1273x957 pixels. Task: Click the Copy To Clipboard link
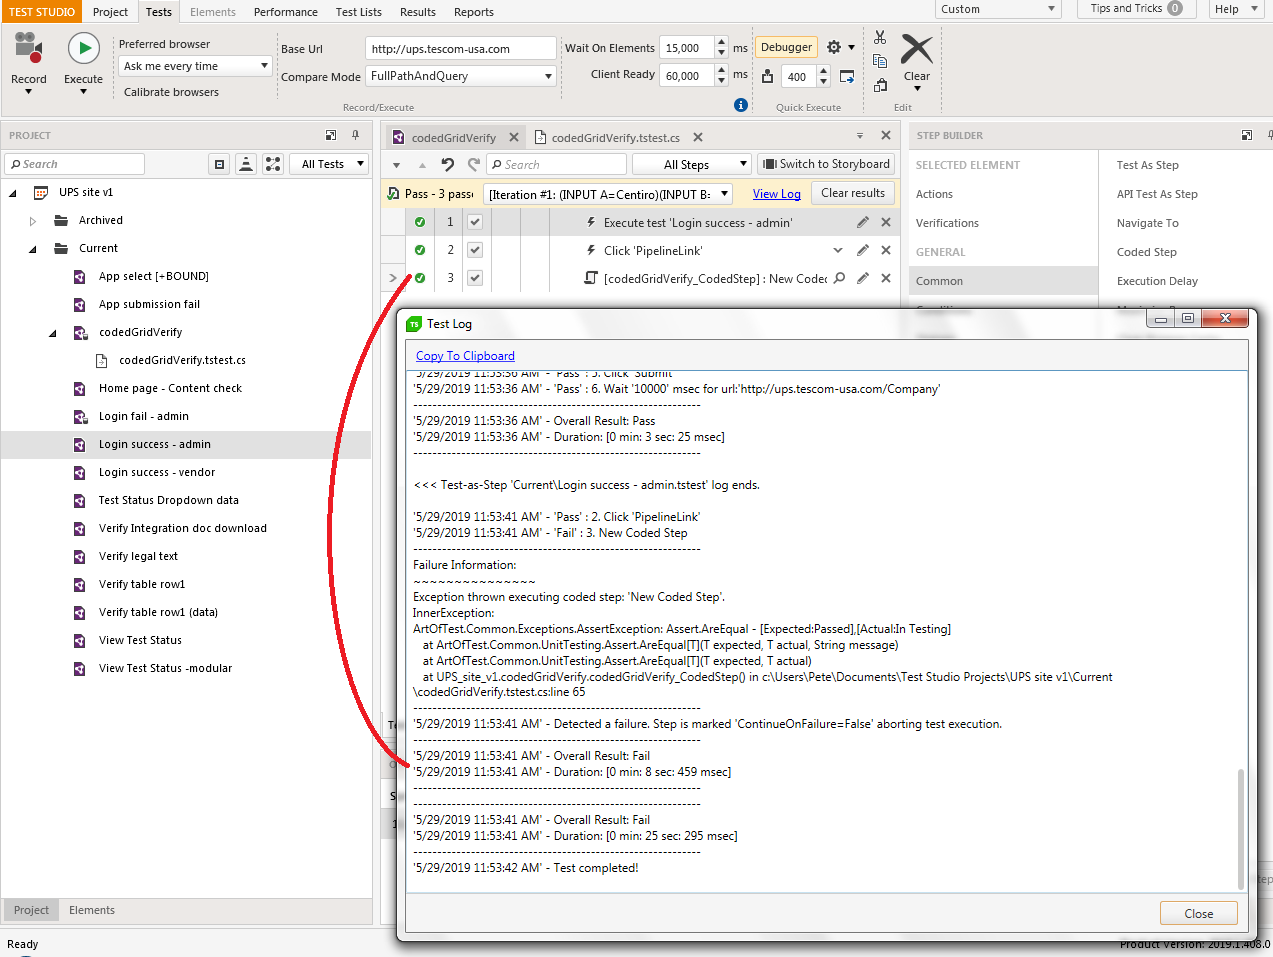click(465, 356)
